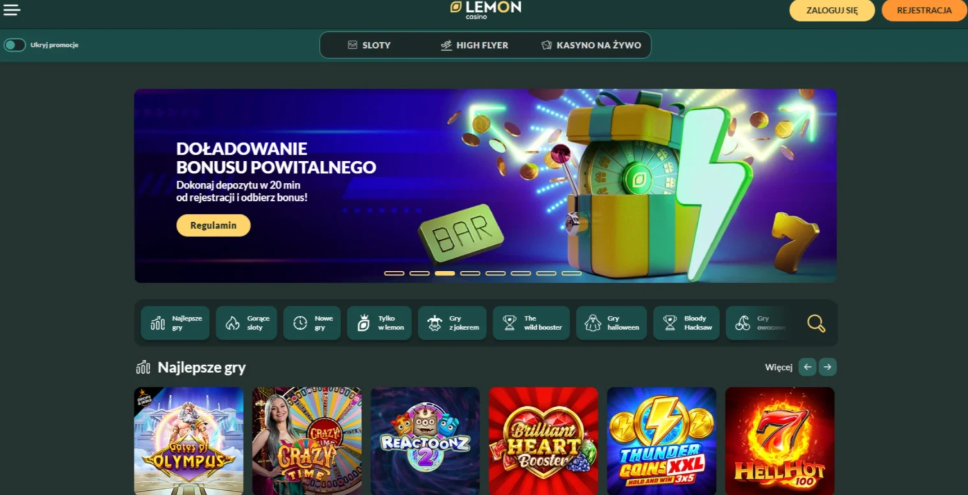
Task: Show previous games with left arrow
Action: pos(807,367)
